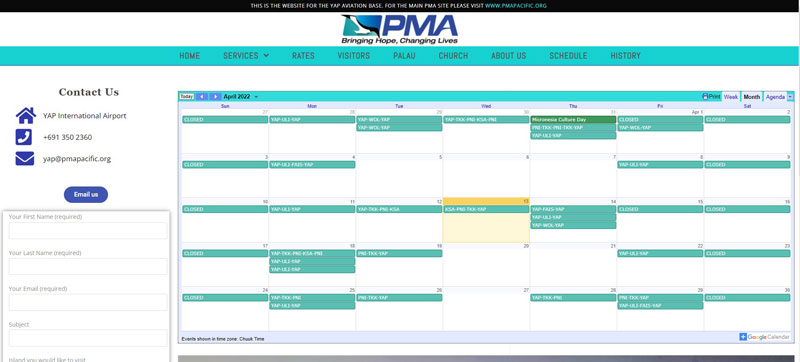Screen dimensions: 800x362
Task: Open Google Calendar plus icon
Action: point(743,337)
